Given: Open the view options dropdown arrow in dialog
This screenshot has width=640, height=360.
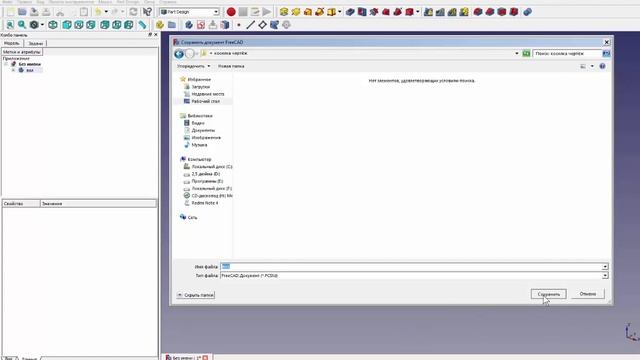Looking at the screenshot, I should (592, 66).
